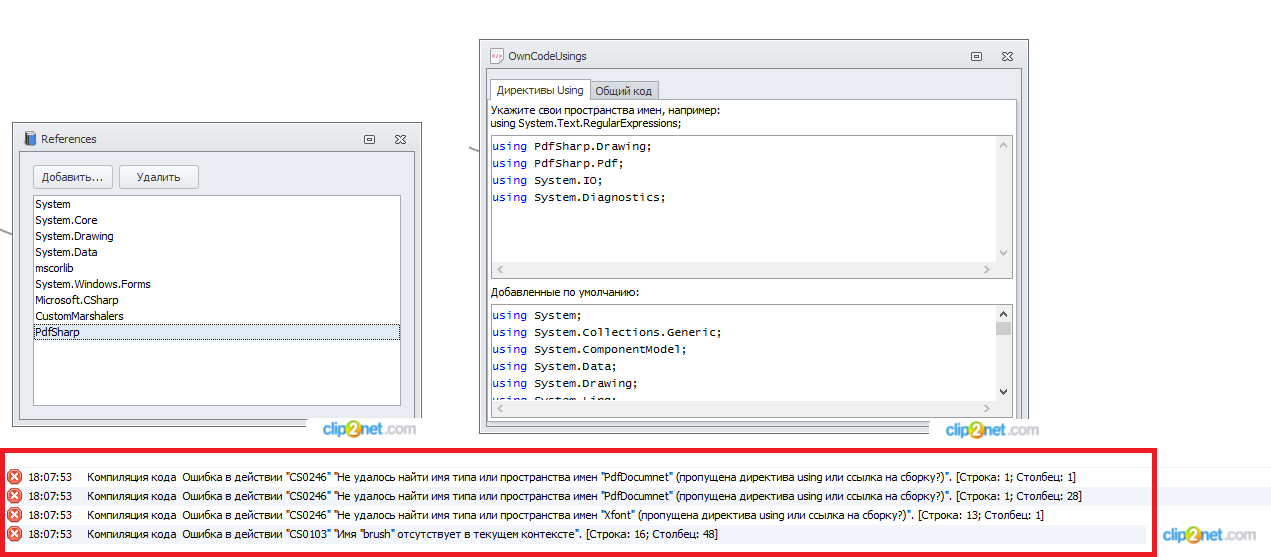Click error icon of the Xfont log entry

[14, 515]
